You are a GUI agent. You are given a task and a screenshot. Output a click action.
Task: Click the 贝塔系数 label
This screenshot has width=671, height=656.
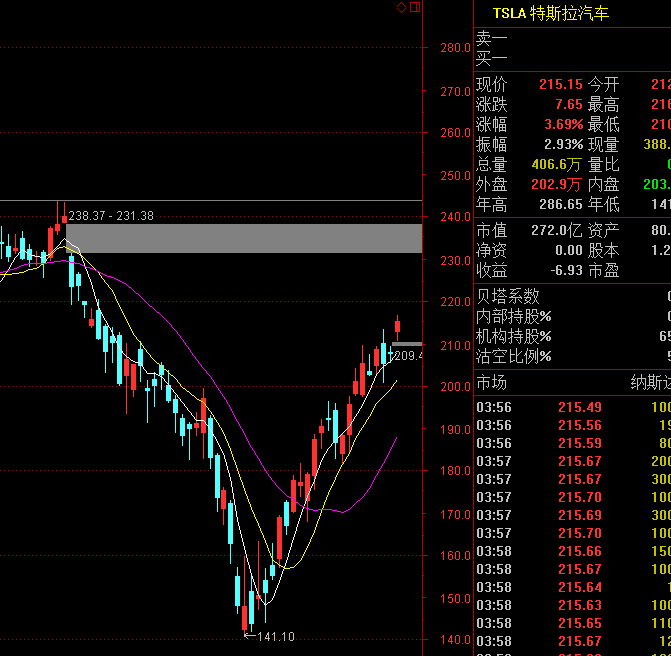coord(507,296)
